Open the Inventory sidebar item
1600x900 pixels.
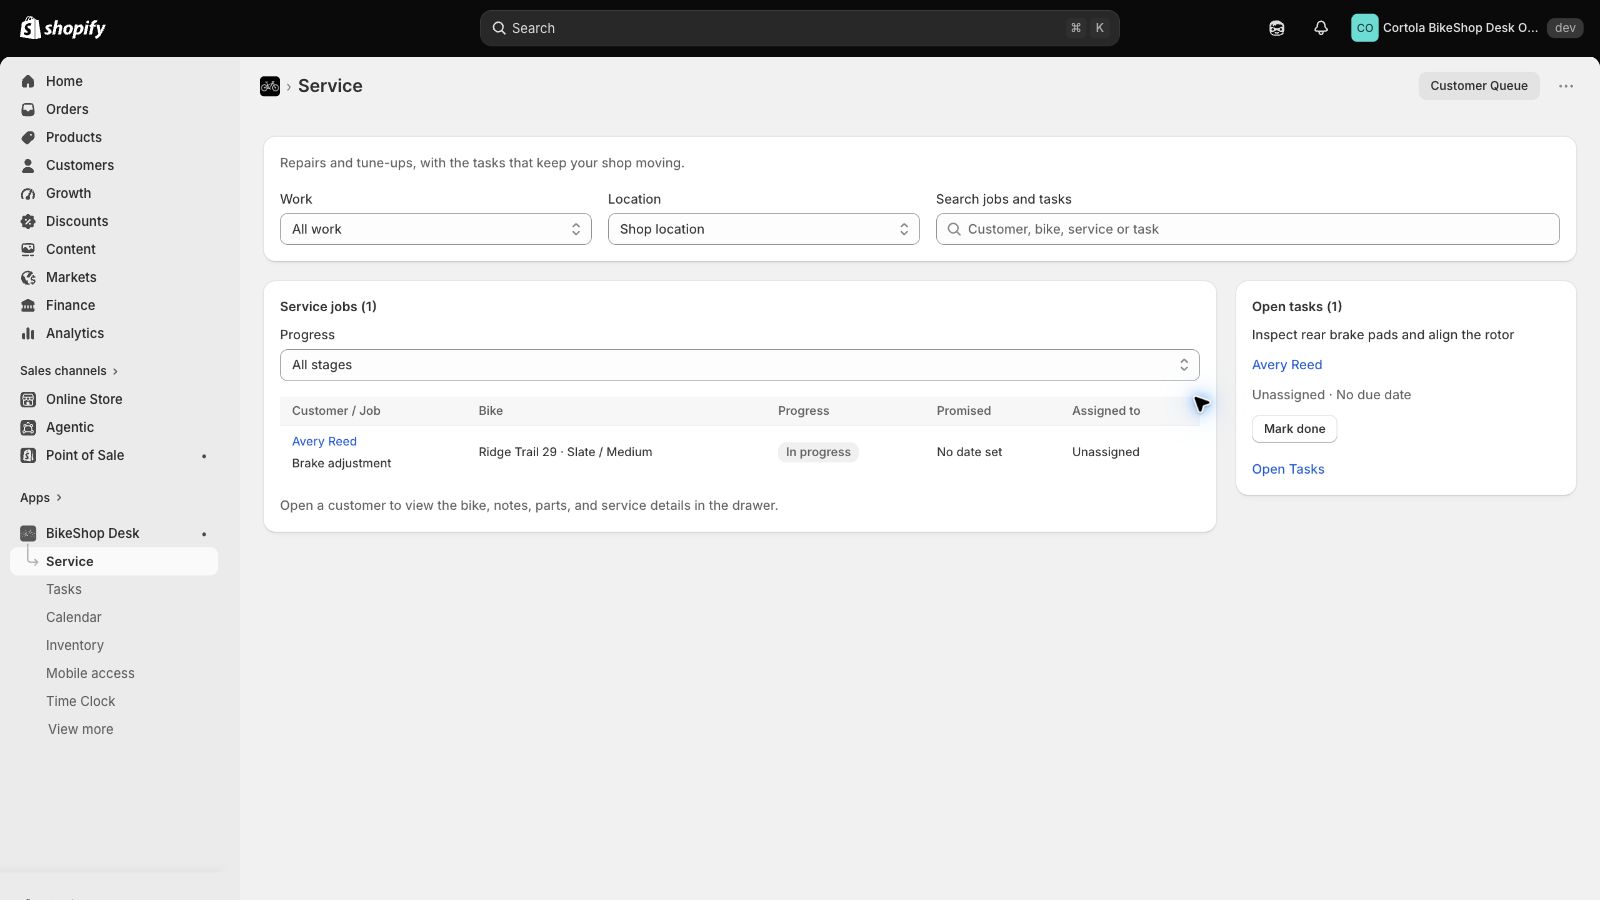tap(75, 645)
